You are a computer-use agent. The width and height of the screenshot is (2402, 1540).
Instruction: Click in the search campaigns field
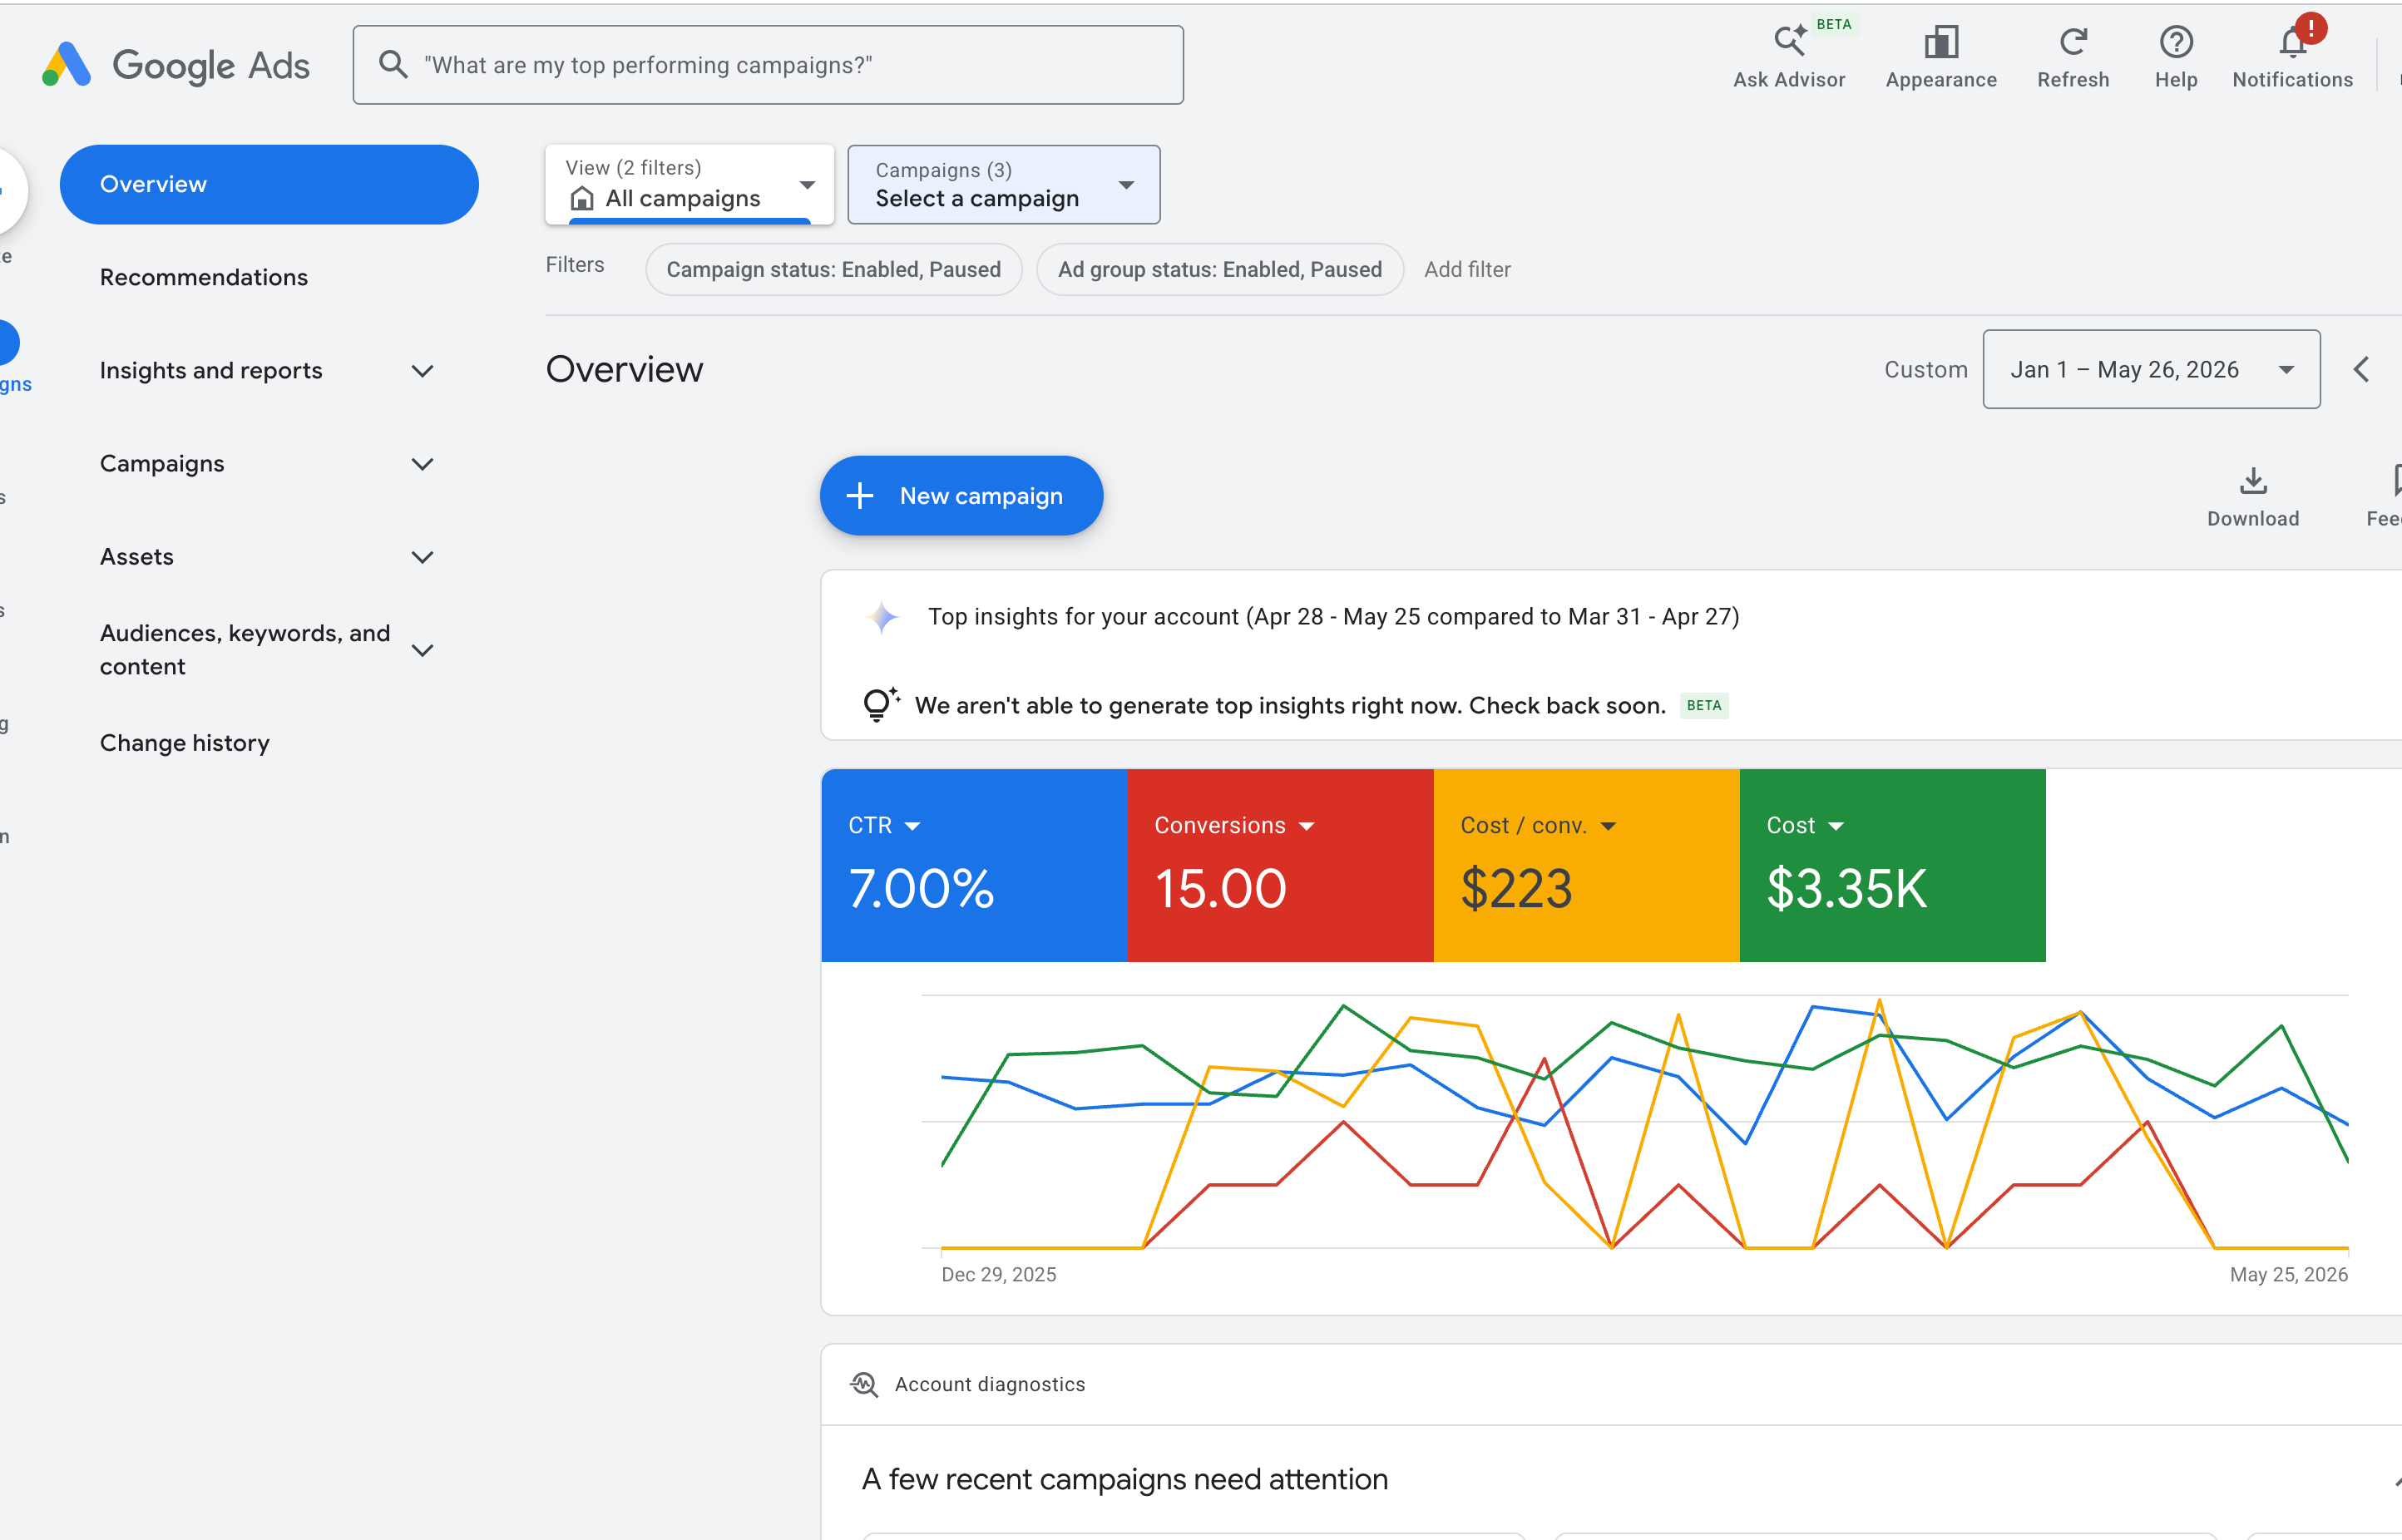click(x=768, y=65)
